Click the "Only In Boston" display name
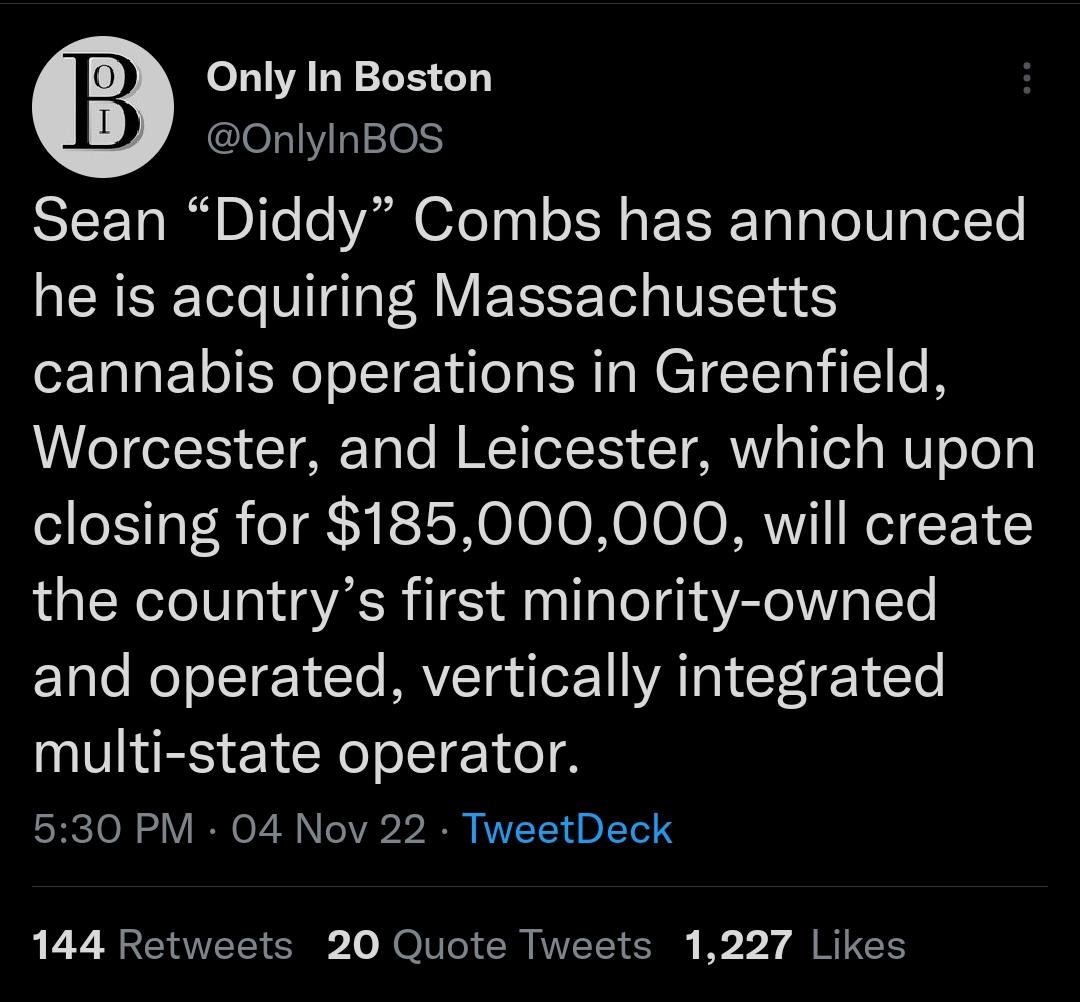 [349, 78]
